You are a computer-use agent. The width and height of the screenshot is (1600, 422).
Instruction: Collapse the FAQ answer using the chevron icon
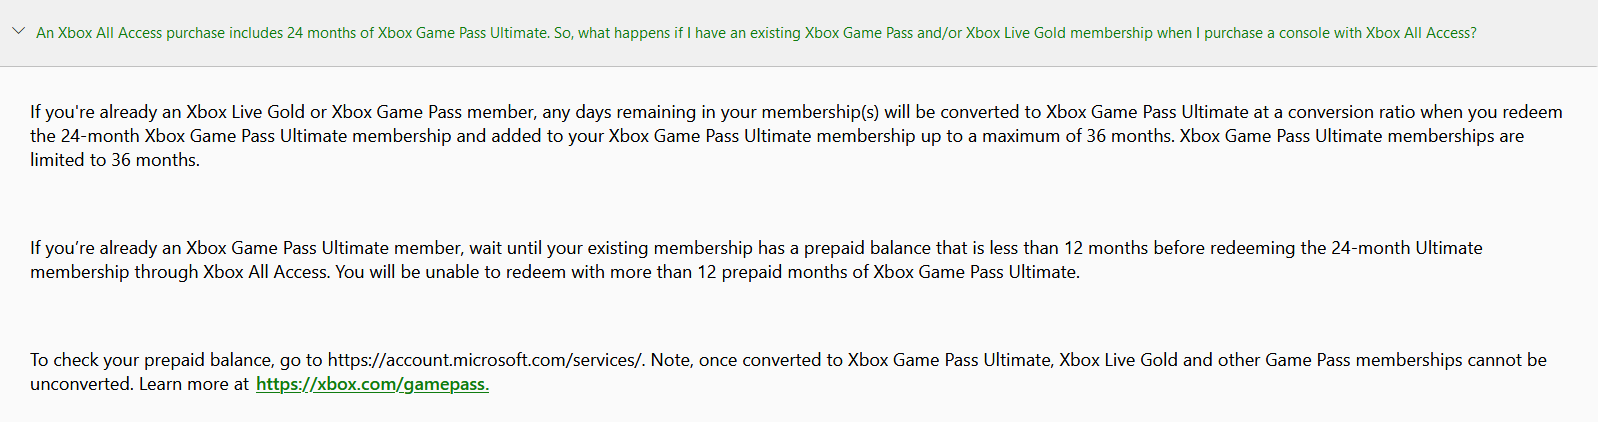click(18, 31)
